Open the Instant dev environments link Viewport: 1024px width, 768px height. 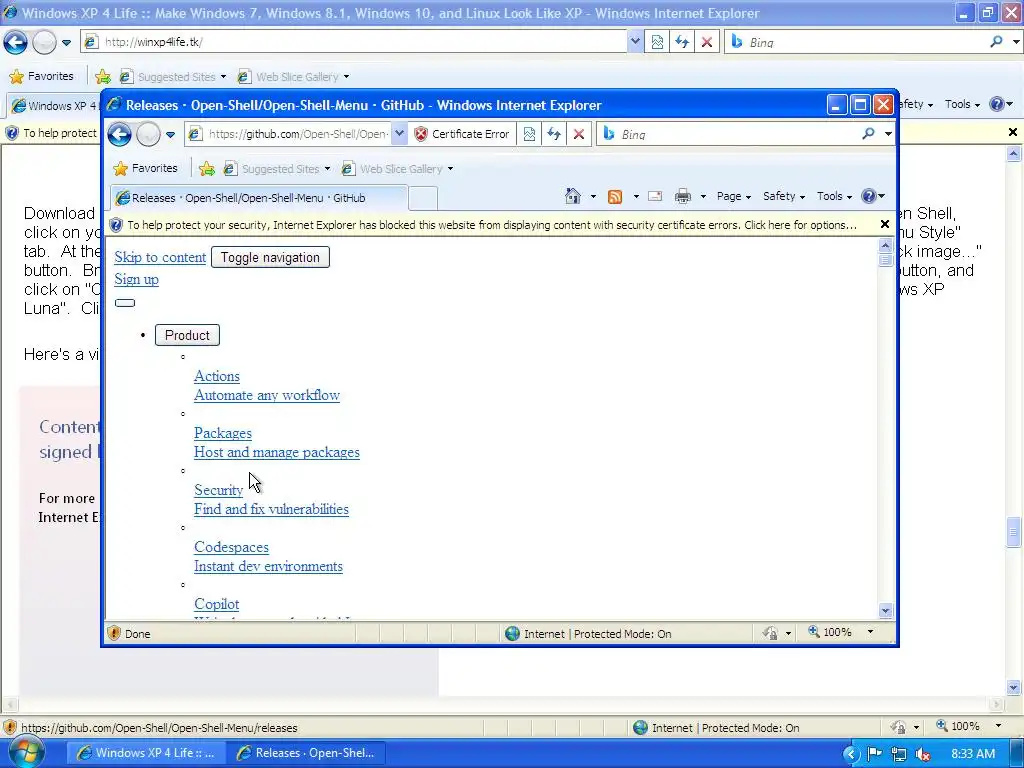click(268, 566)
